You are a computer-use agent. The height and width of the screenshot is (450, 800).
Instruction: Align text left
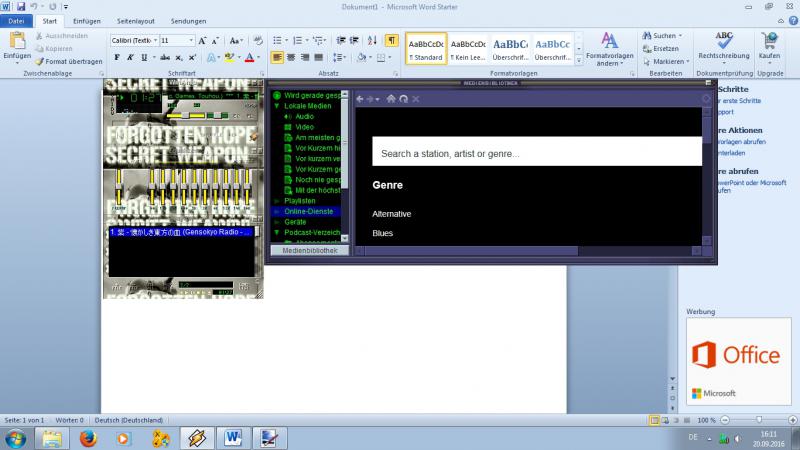(x=277, y=58)
